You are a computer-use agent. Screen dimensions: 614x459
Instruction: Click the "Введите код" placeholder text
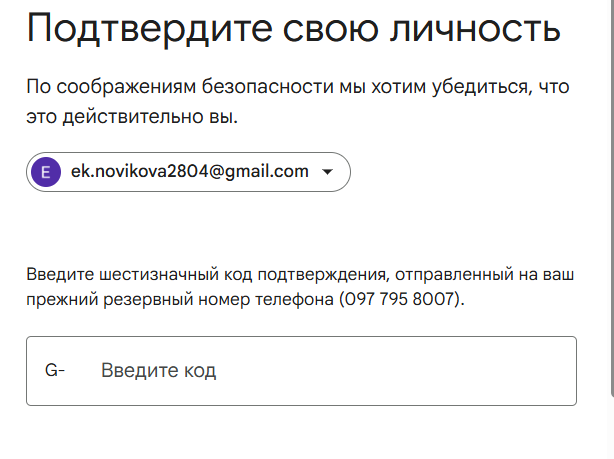[158, 371]
